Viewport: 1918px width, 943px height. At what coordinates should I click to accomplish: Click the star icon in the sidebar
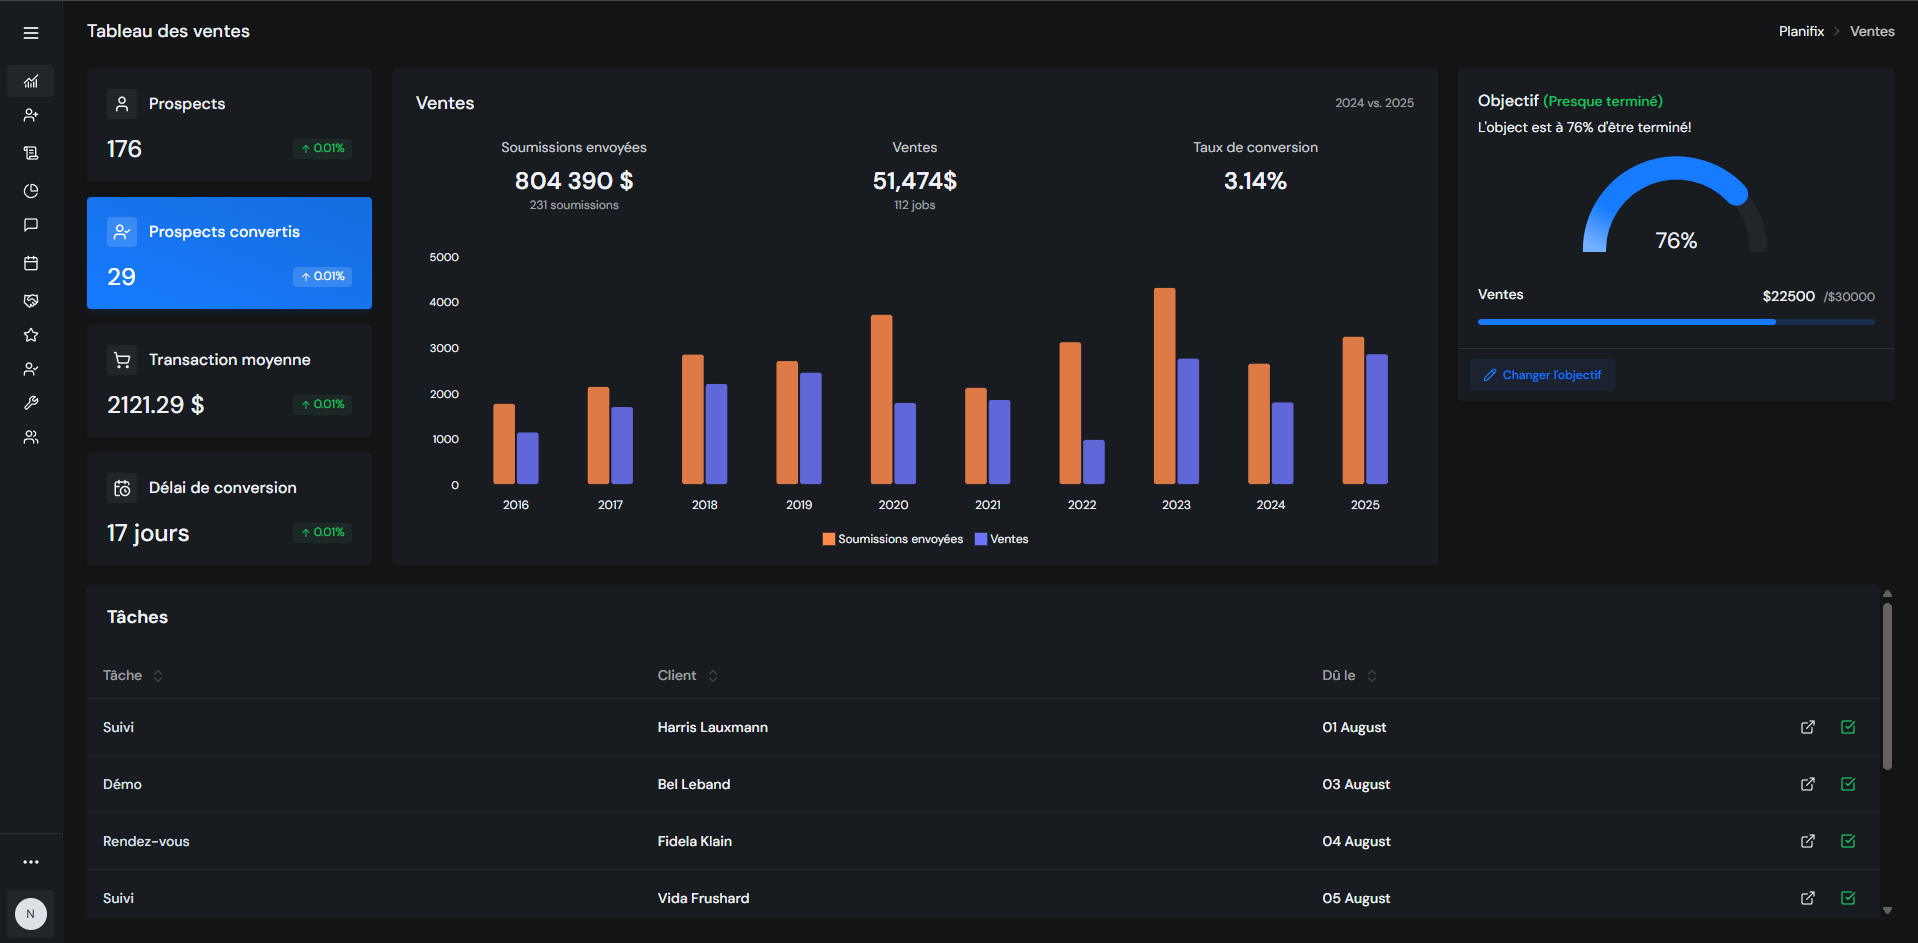[x=31, y=335]
